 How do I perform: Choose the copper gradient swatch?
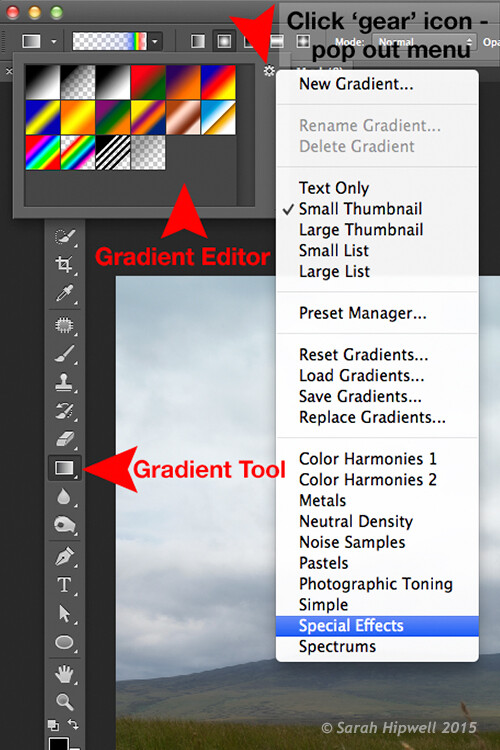click(x=183, y=117)
